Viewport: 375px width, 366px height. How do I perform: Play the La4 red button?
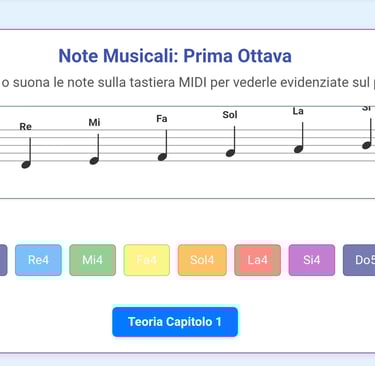click(x=257, y=260)
